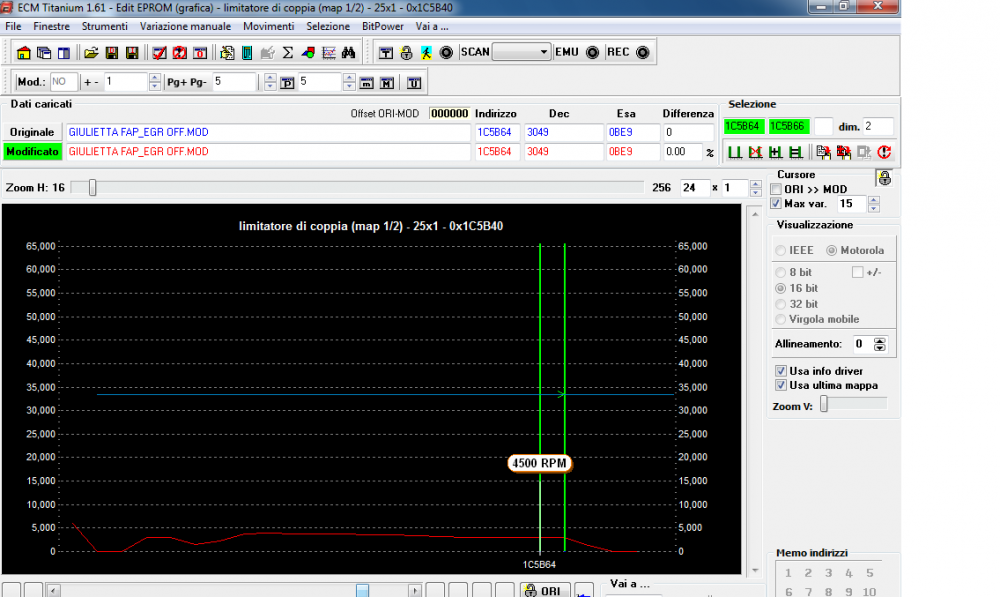Click the first floppy disk save icon
This screenshot has height=597, width=1000.
[x=112, y=52]
